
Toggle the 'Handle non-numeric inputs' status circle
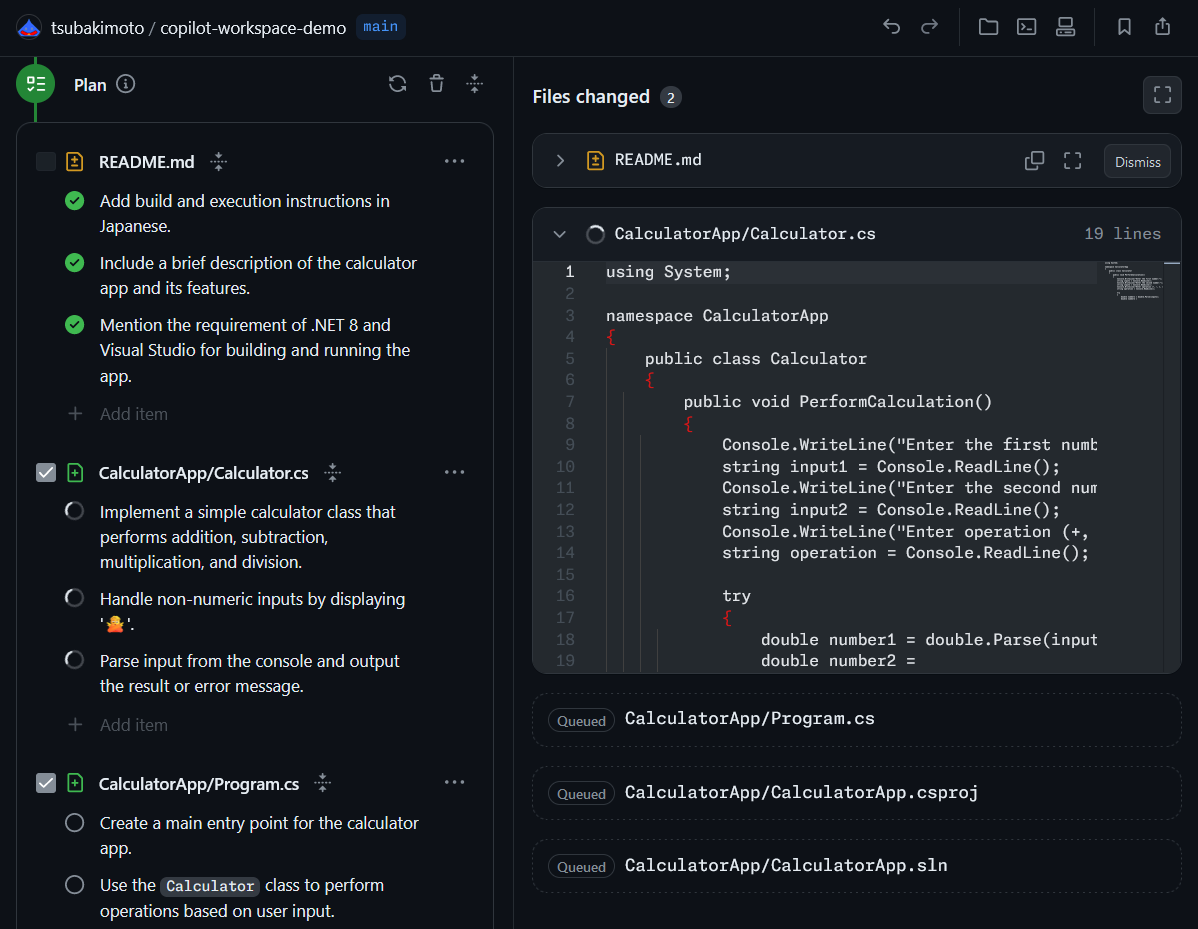75,597
